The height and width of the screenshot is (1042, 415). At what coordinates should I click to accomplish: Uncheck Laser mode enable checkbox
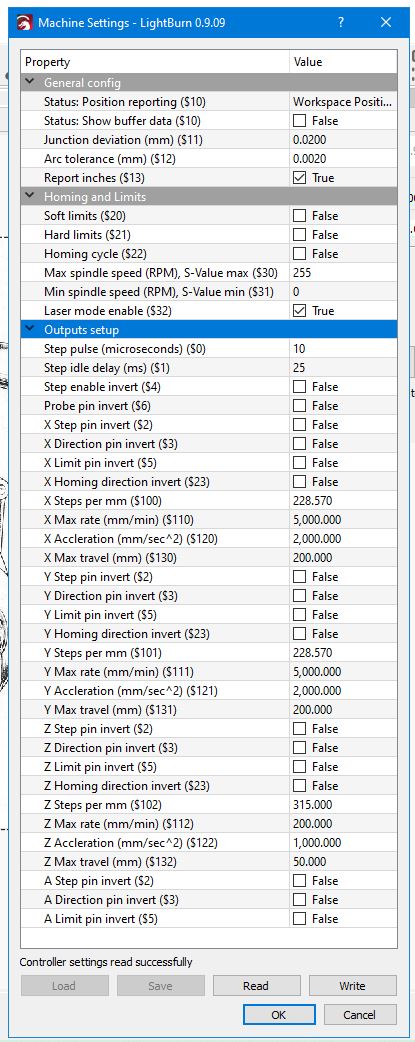[299, 311]
